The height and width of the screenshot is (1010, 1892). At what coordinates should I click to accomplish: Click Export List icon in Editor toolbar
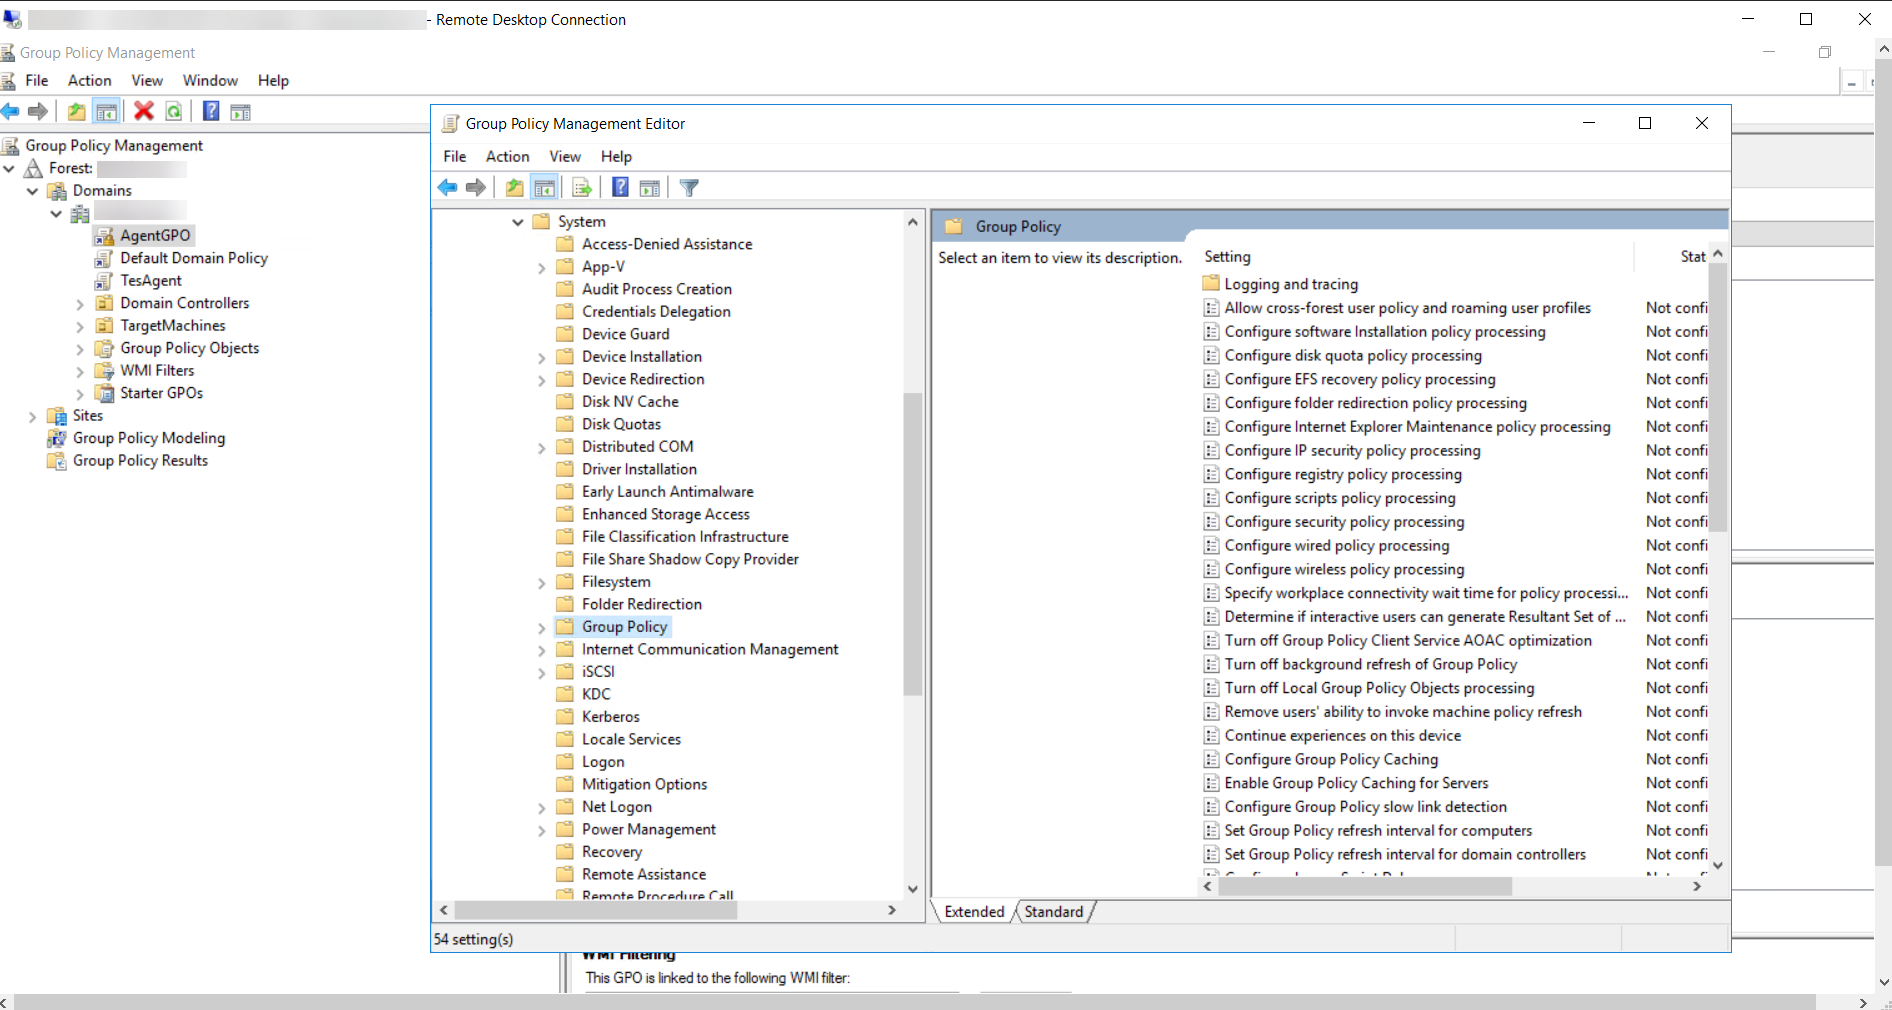click(x=582, y=188)
